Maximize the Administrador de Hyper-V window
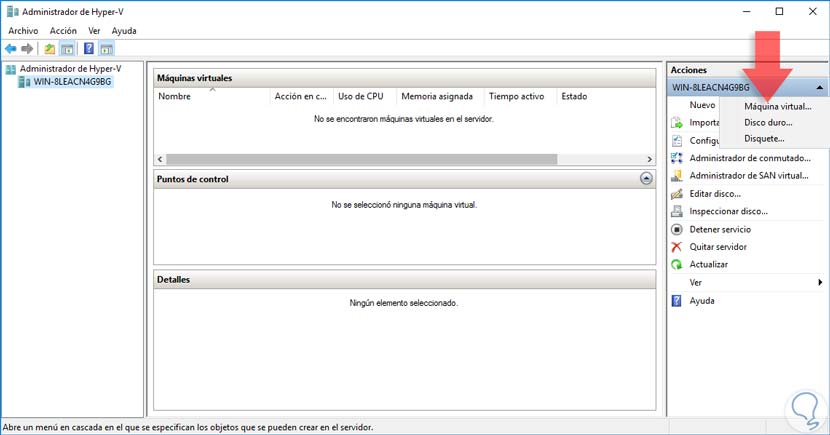The width and height of the screenshot is (830, 435). point(779,12)
